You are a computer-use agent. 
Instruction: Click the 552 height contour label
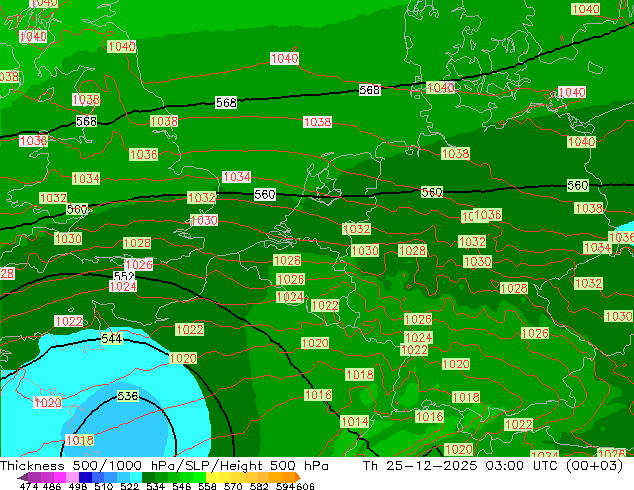(123, 277)
